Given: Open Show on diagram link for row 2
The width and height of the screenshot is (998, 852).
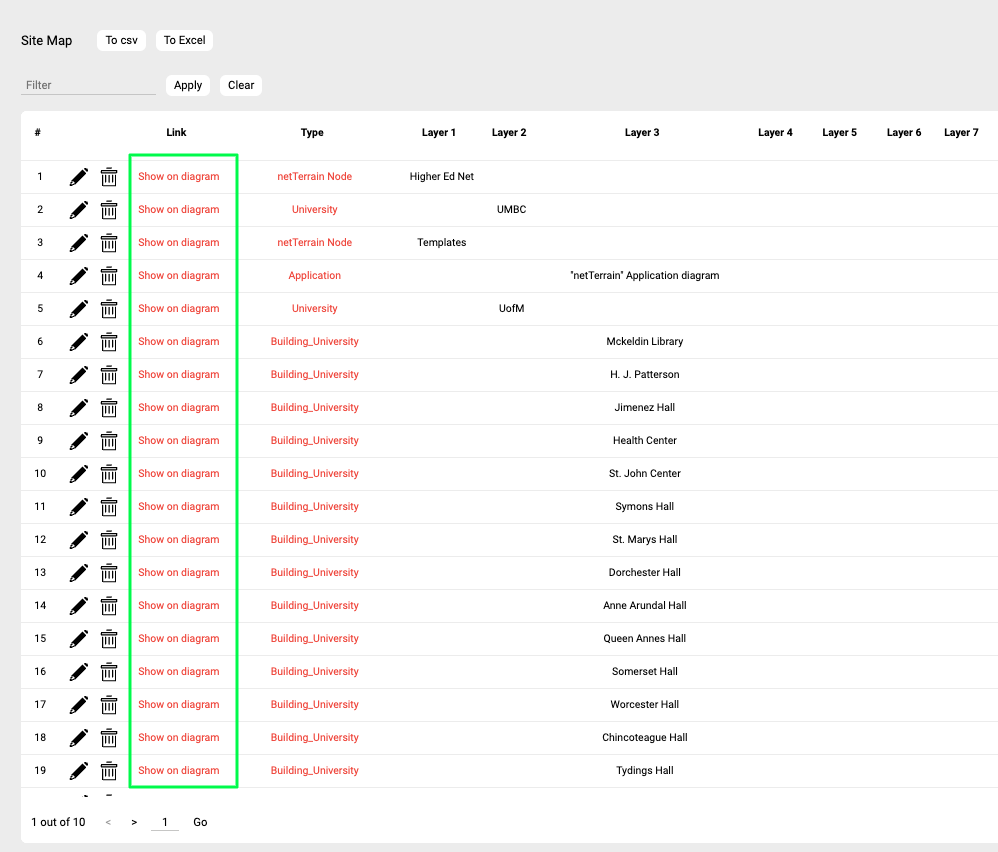Looking at the screenshot, I should point(179,210).
